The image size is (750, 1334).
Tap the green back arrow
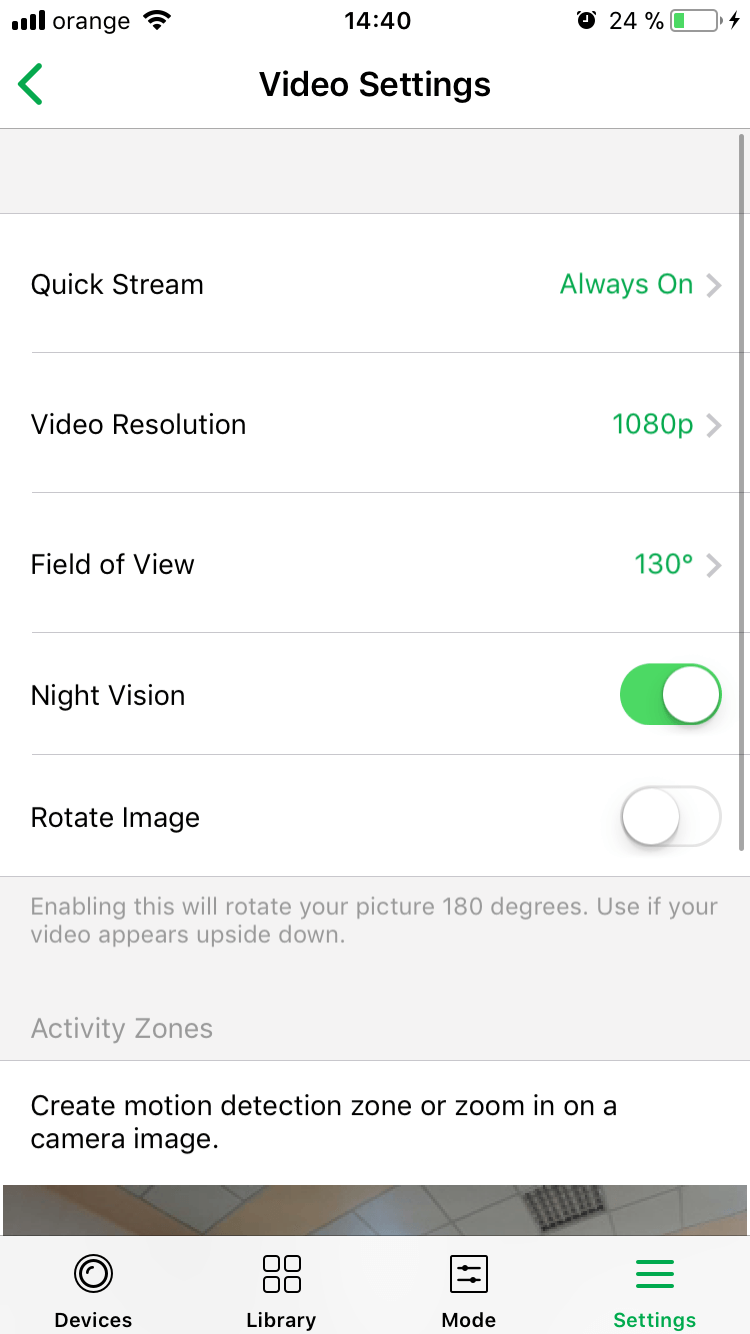click(31, 84)
